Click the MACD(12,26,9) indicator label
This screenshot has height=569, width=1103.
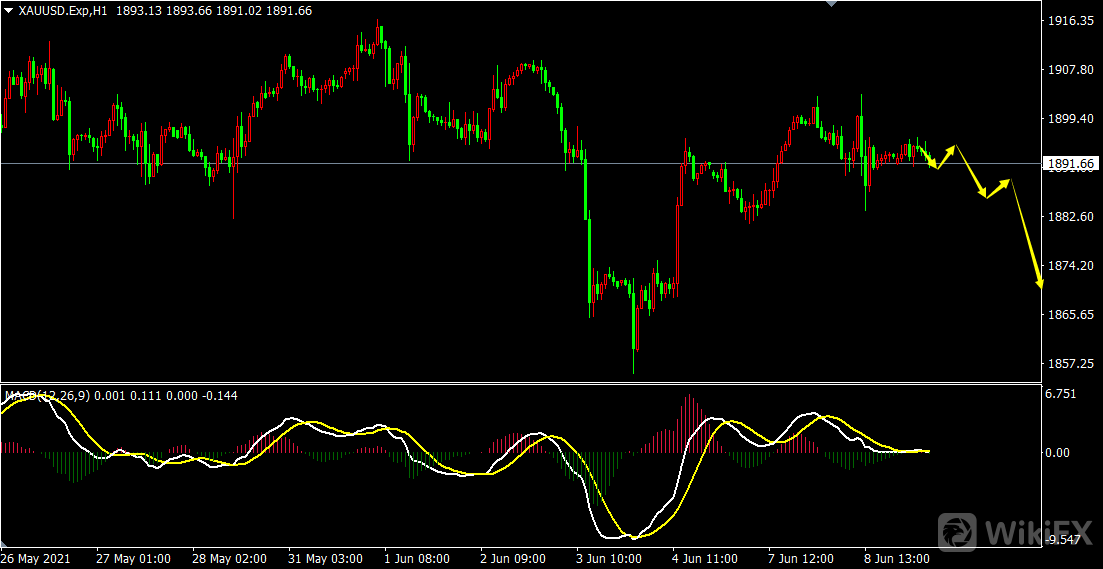pos(46,396)
